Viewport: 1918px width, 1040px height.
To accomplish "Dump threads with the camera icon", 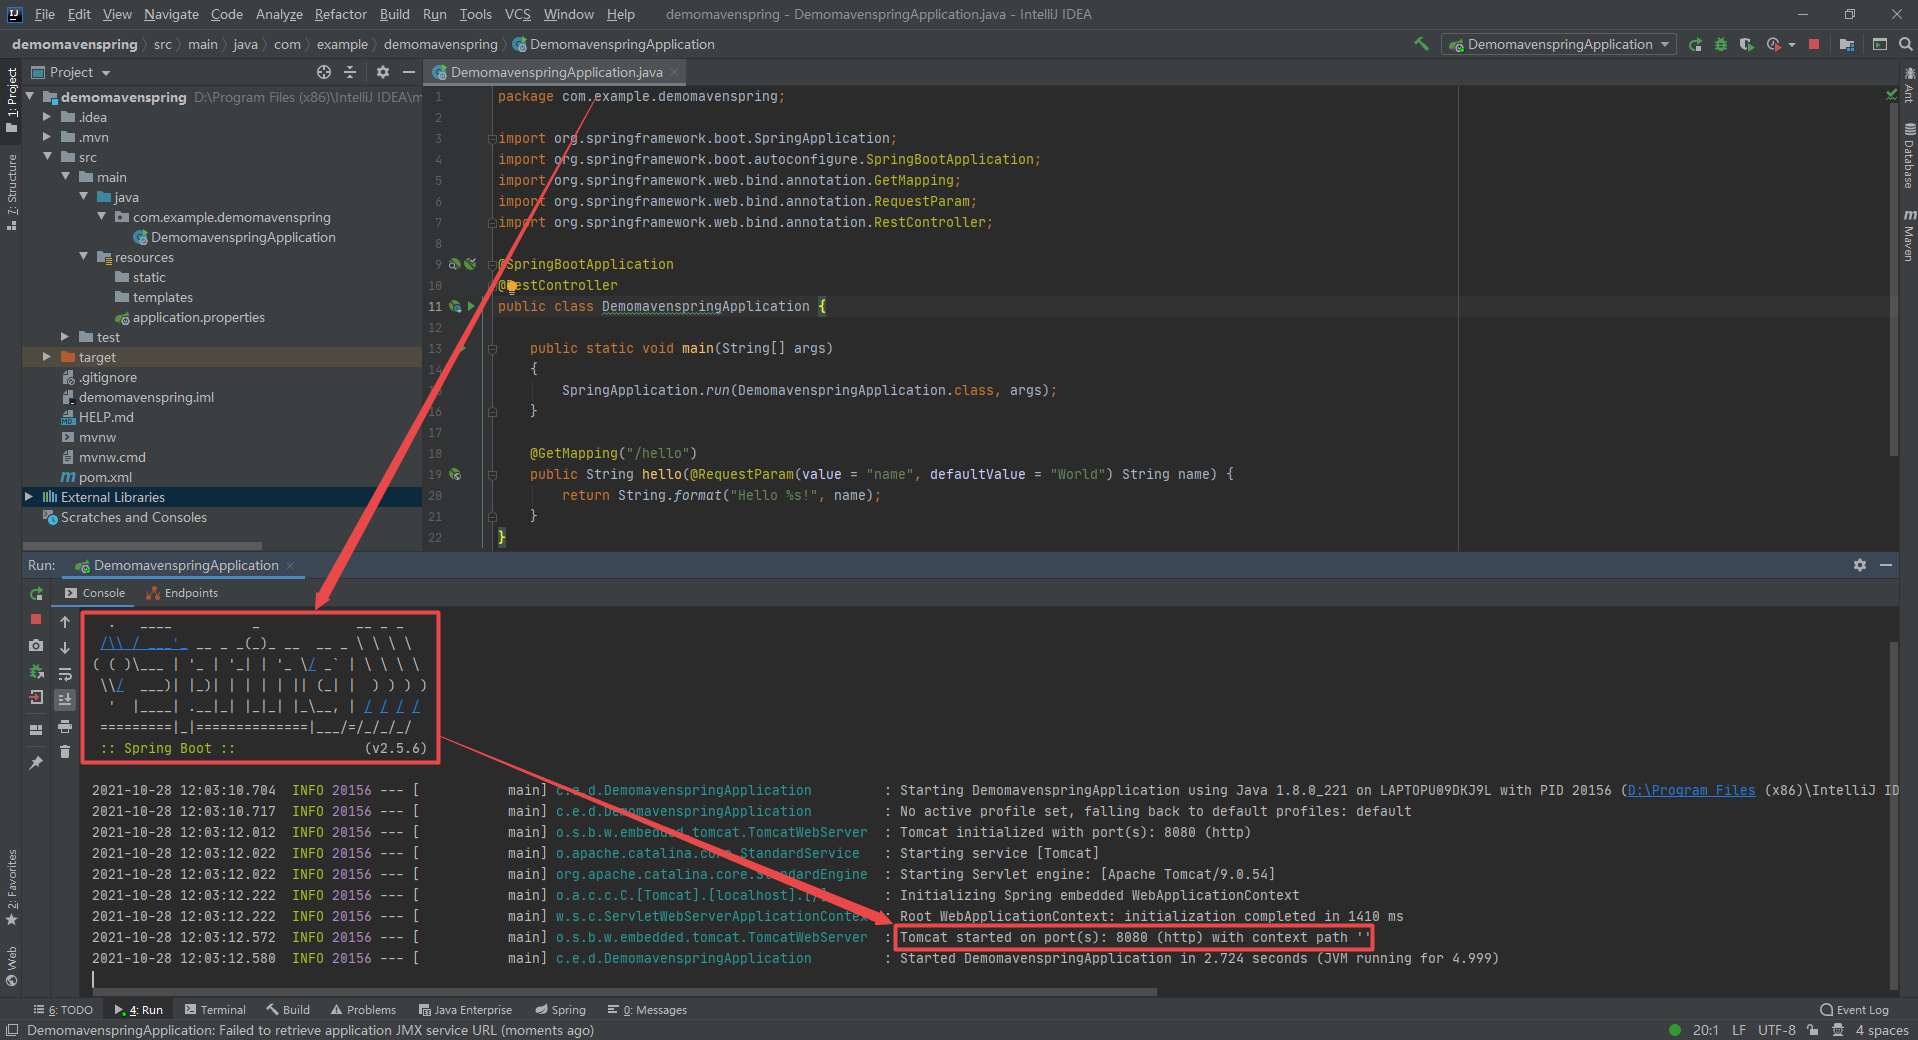I will point(36,646).
